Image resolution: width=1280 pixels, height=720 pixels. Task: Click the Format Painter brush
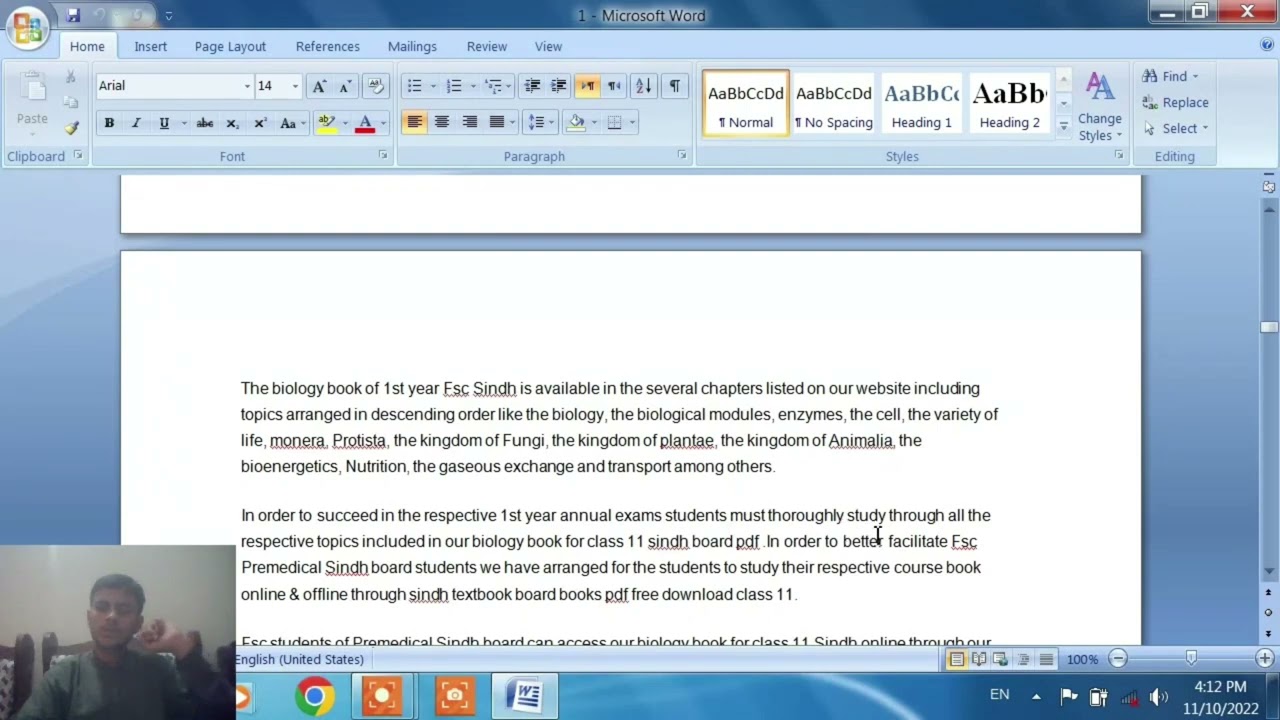coord(71,128)
